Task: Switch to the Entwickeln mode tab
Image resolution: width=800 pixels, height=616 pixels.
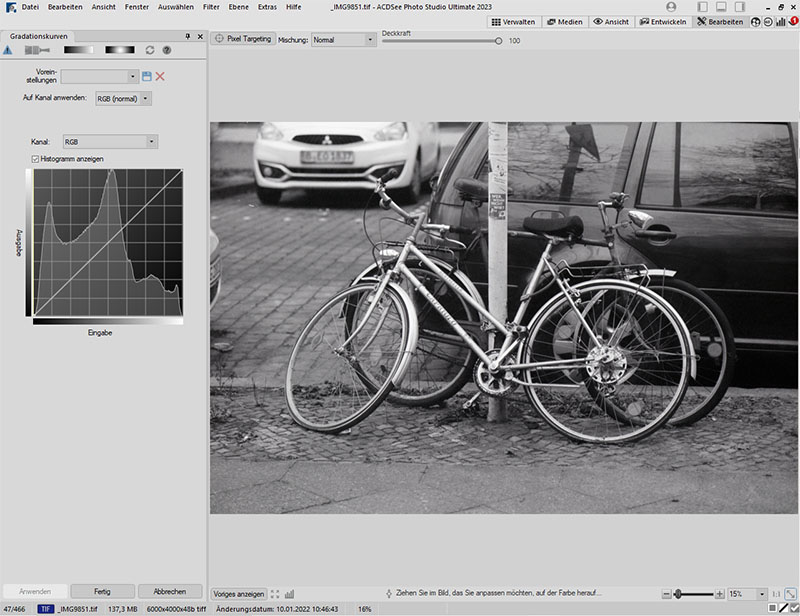Action: click(x=663, y=21)
